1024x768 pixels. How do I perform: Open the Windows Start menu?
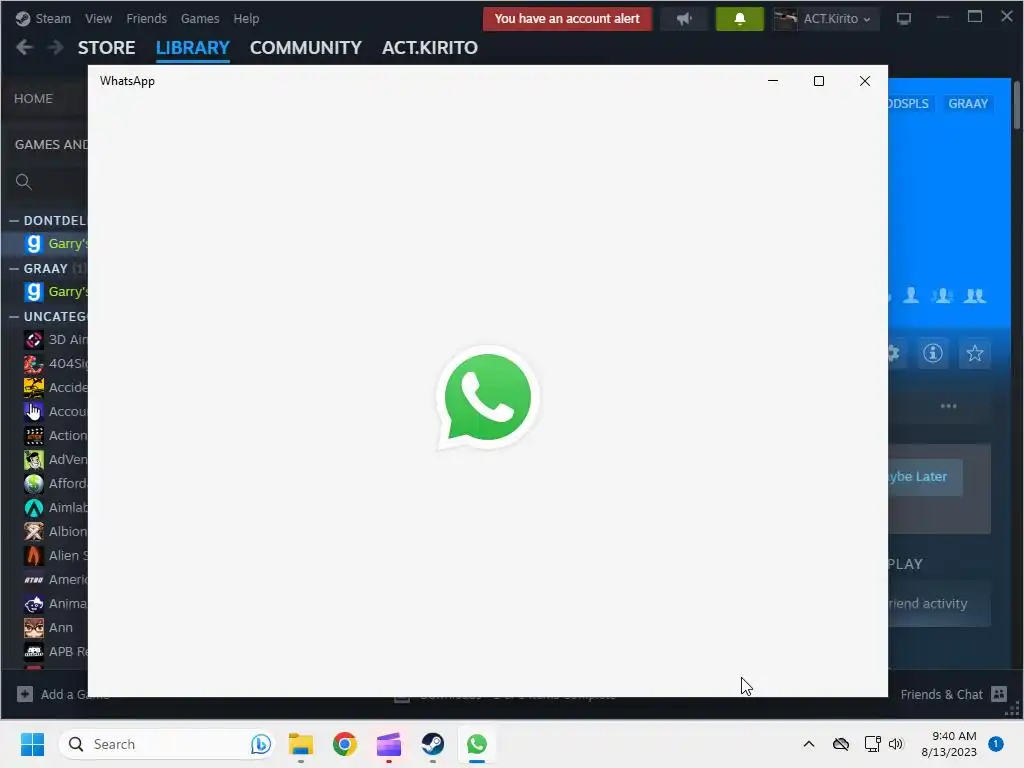pyautogui.click(x=32, y=744)
